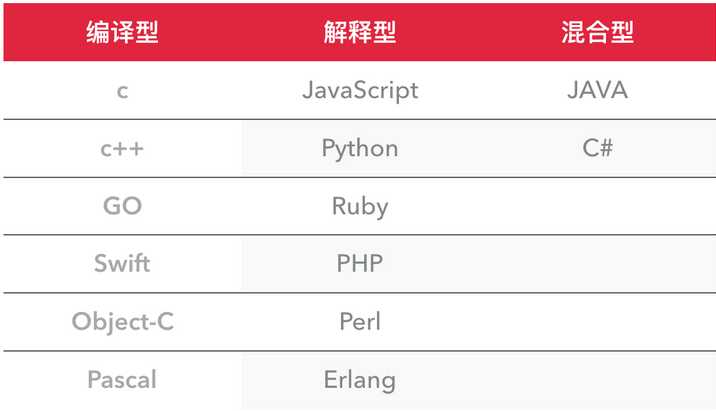Click the Ruby table cell
This screenshot has width=716, height=411.
click(x=359, y=206)
